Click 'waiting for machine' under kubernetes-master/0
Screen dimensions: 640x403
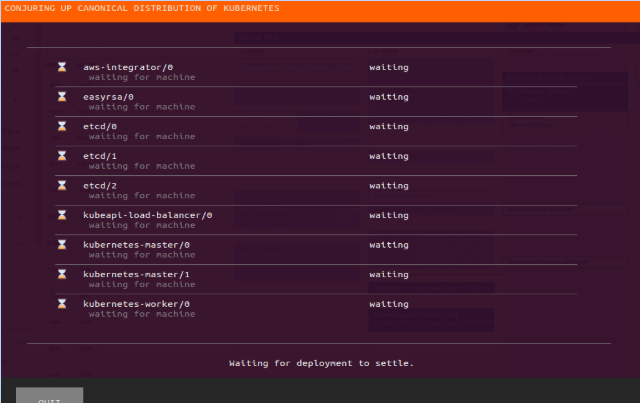tap(142, 255)
